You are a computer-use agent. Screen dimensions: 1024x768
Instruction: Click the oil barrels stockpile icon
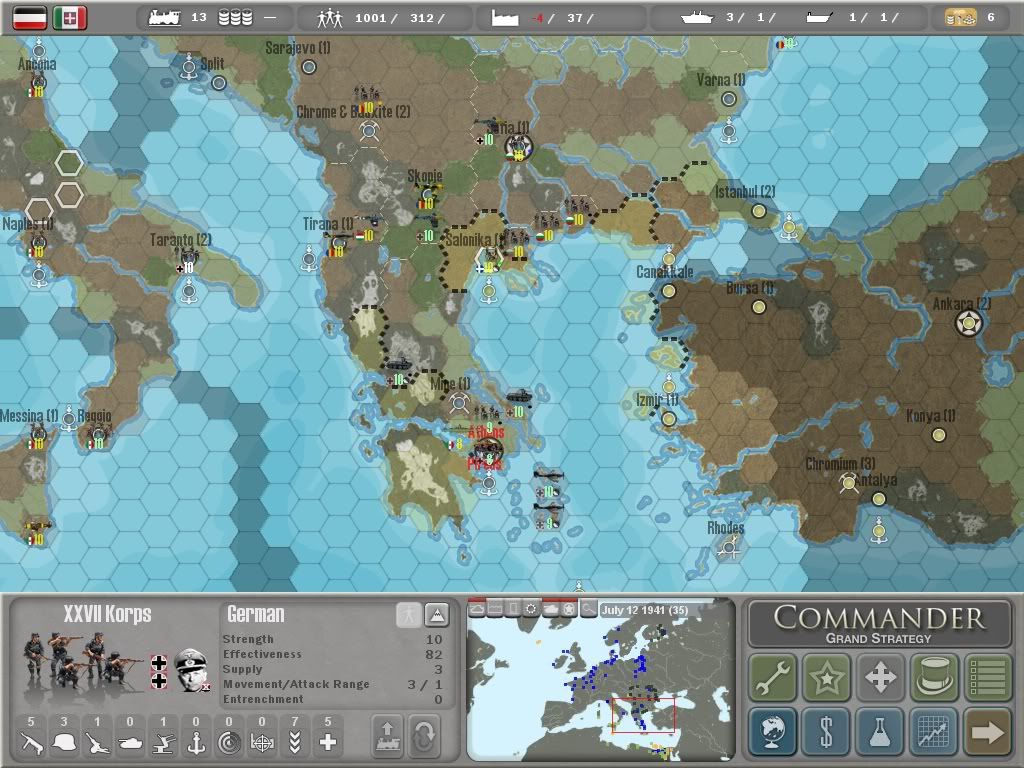click(x=235, y=18)
